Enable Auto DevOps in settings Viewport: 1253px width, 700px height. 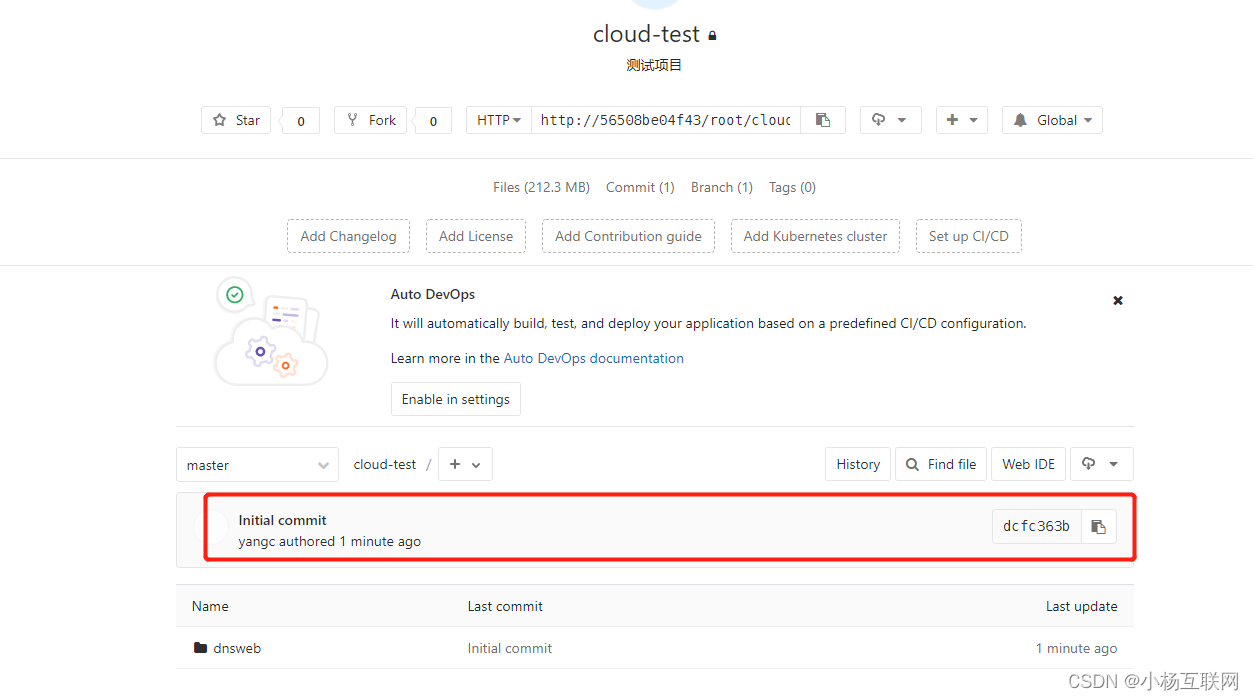[455, 398]
